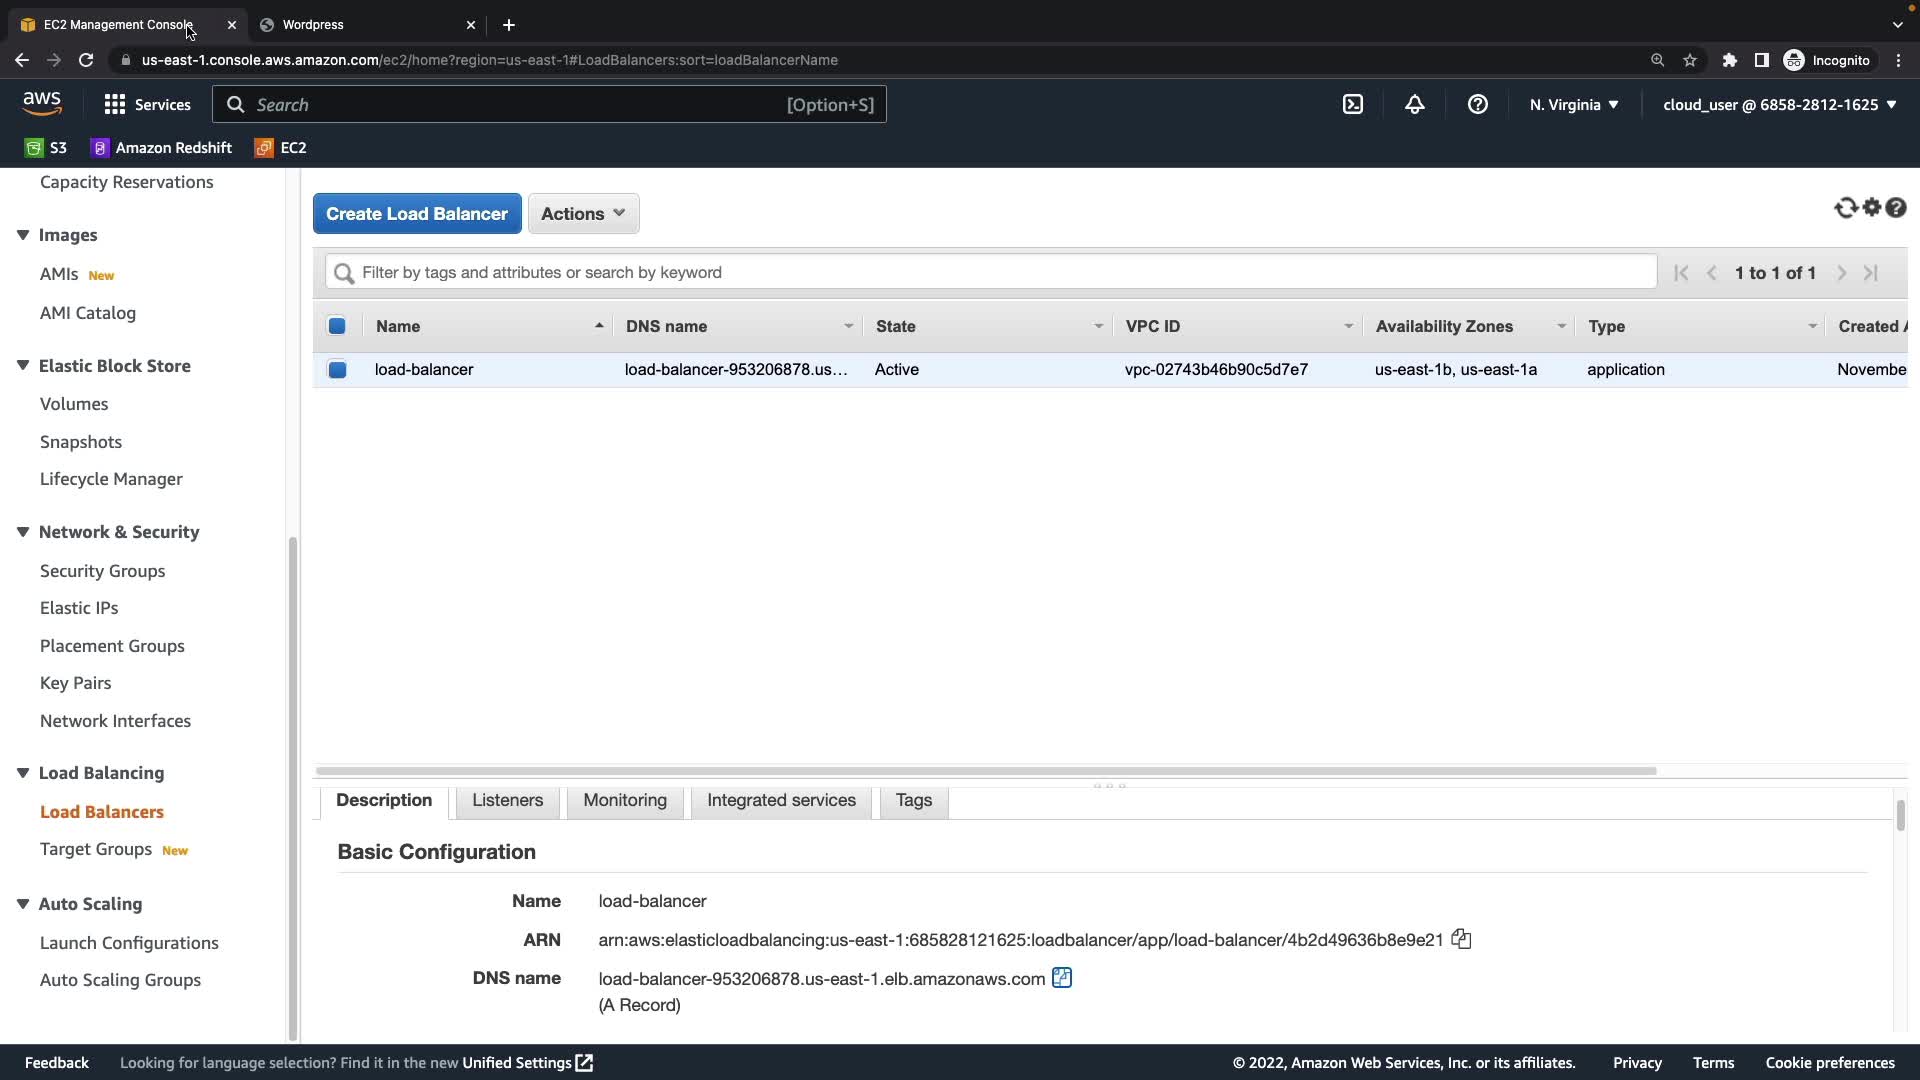The width and height of the screenshot is (1920, 1080).
Task: Collapse the Elastic Block Store section
Action: [x=23, y=366]
